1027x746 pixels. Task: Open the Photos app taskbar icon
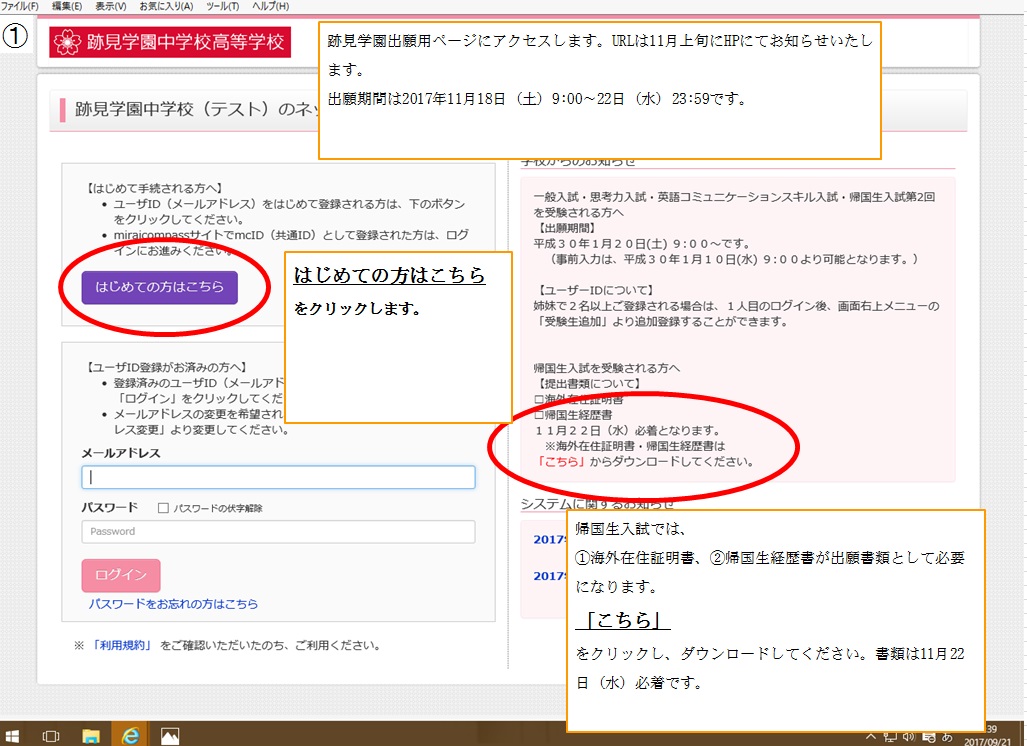[170, 735]
